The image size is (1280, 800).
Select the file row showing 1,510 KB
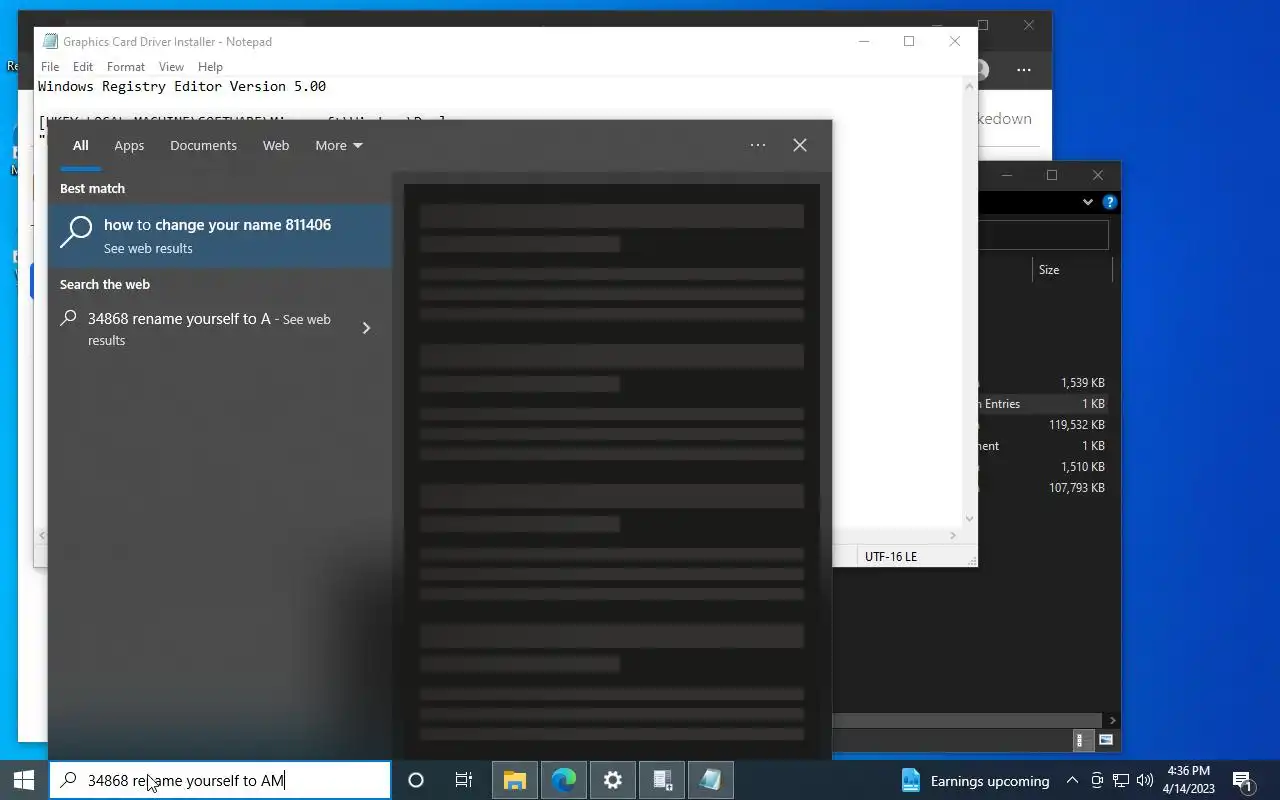tap(1044, 467)
